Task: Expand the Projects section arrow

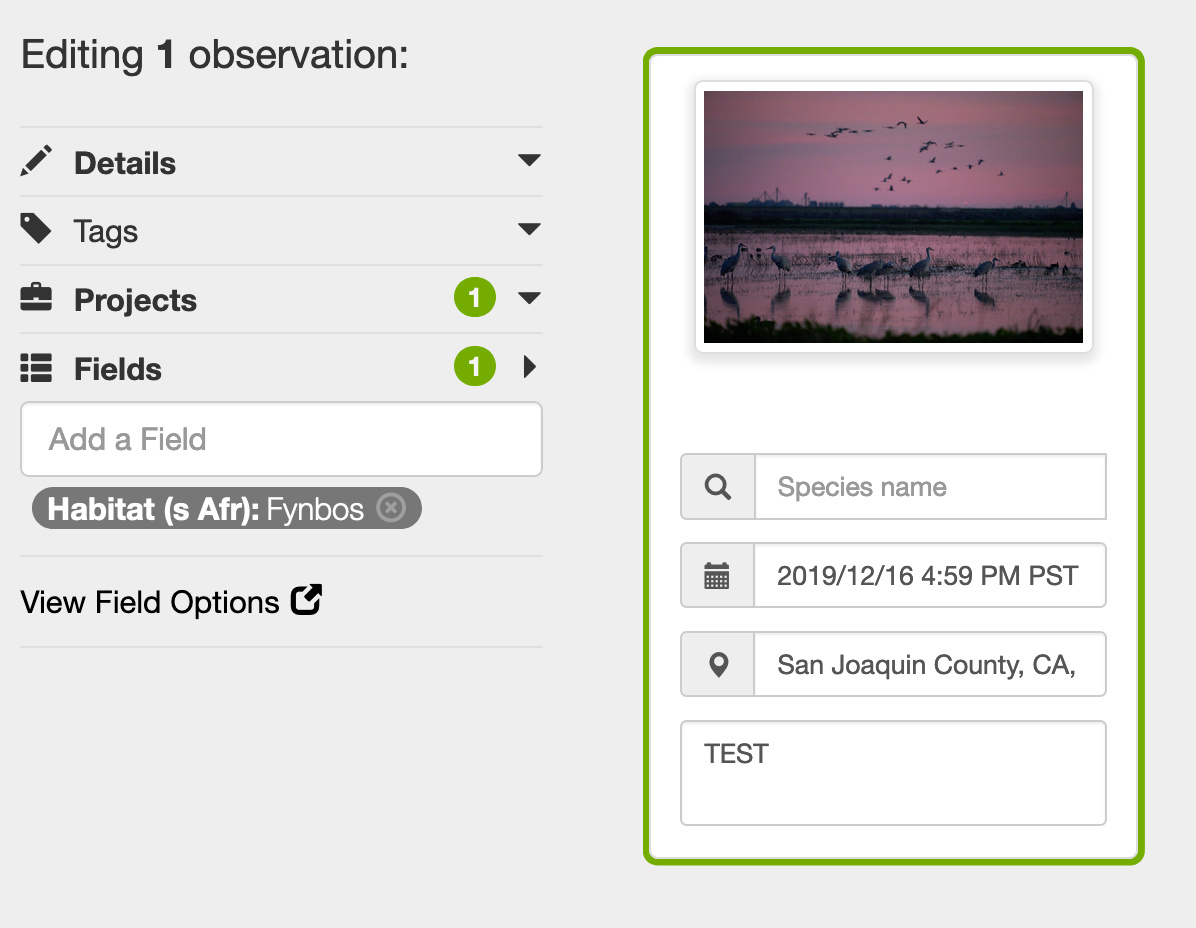Action: [529, 297]
